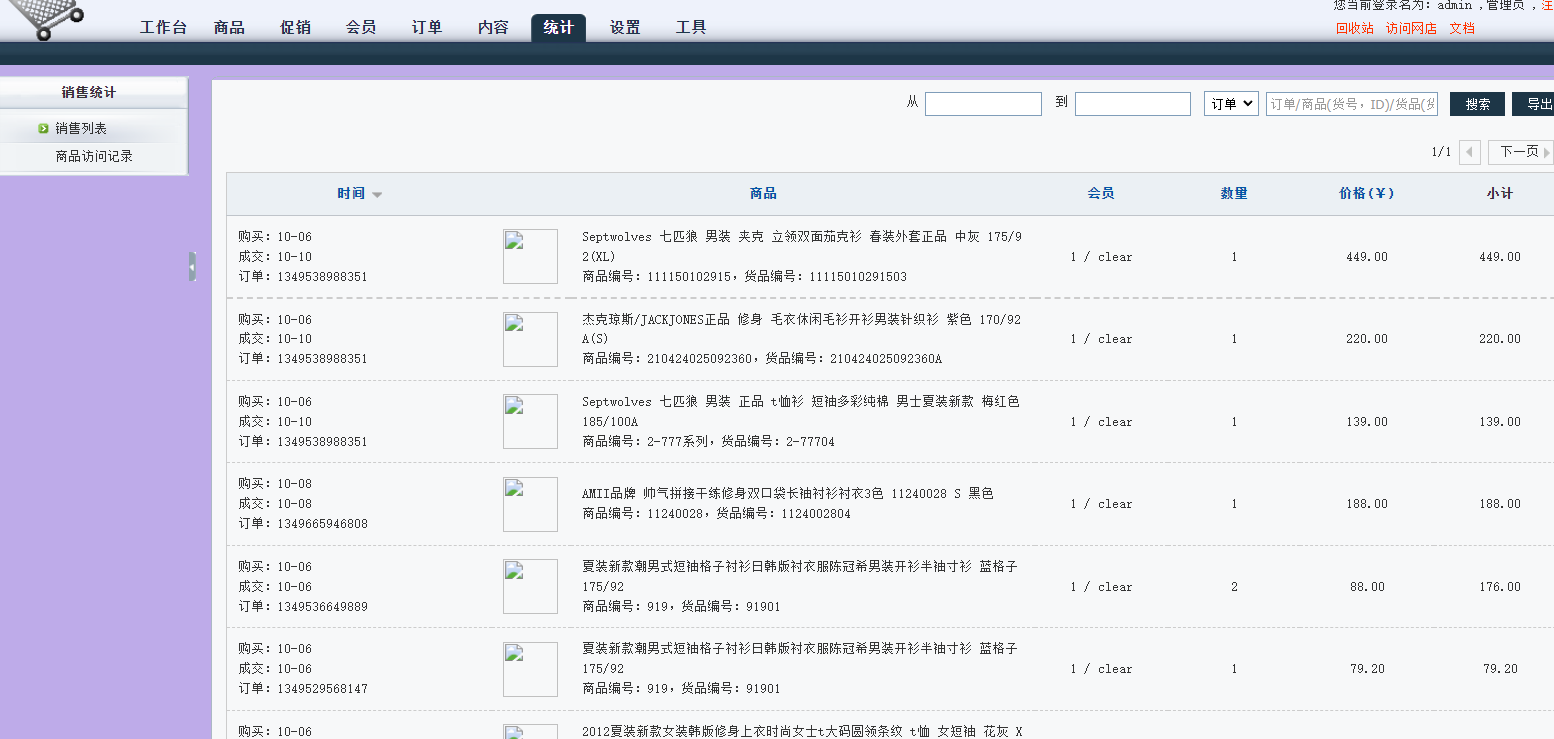Click 1 / clear in the AMII row
The width and height of the screenshot is (1554, 739).
click(x=1101, y=504)
